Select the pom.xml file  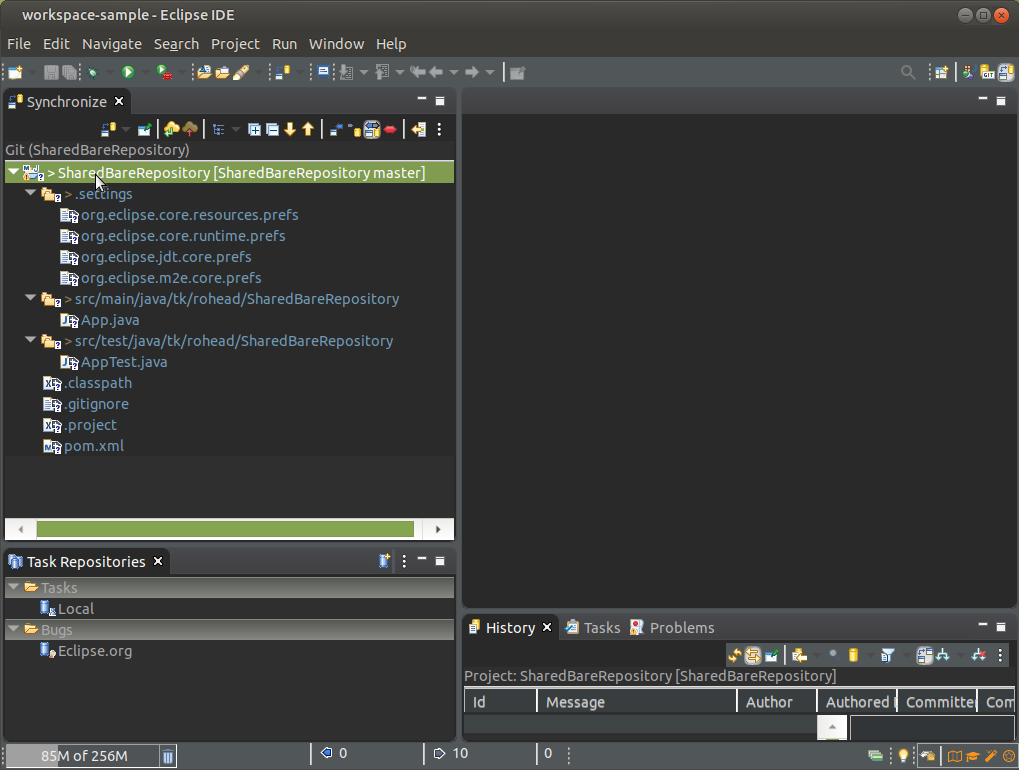pyautogui.click(x=94, y=446)
